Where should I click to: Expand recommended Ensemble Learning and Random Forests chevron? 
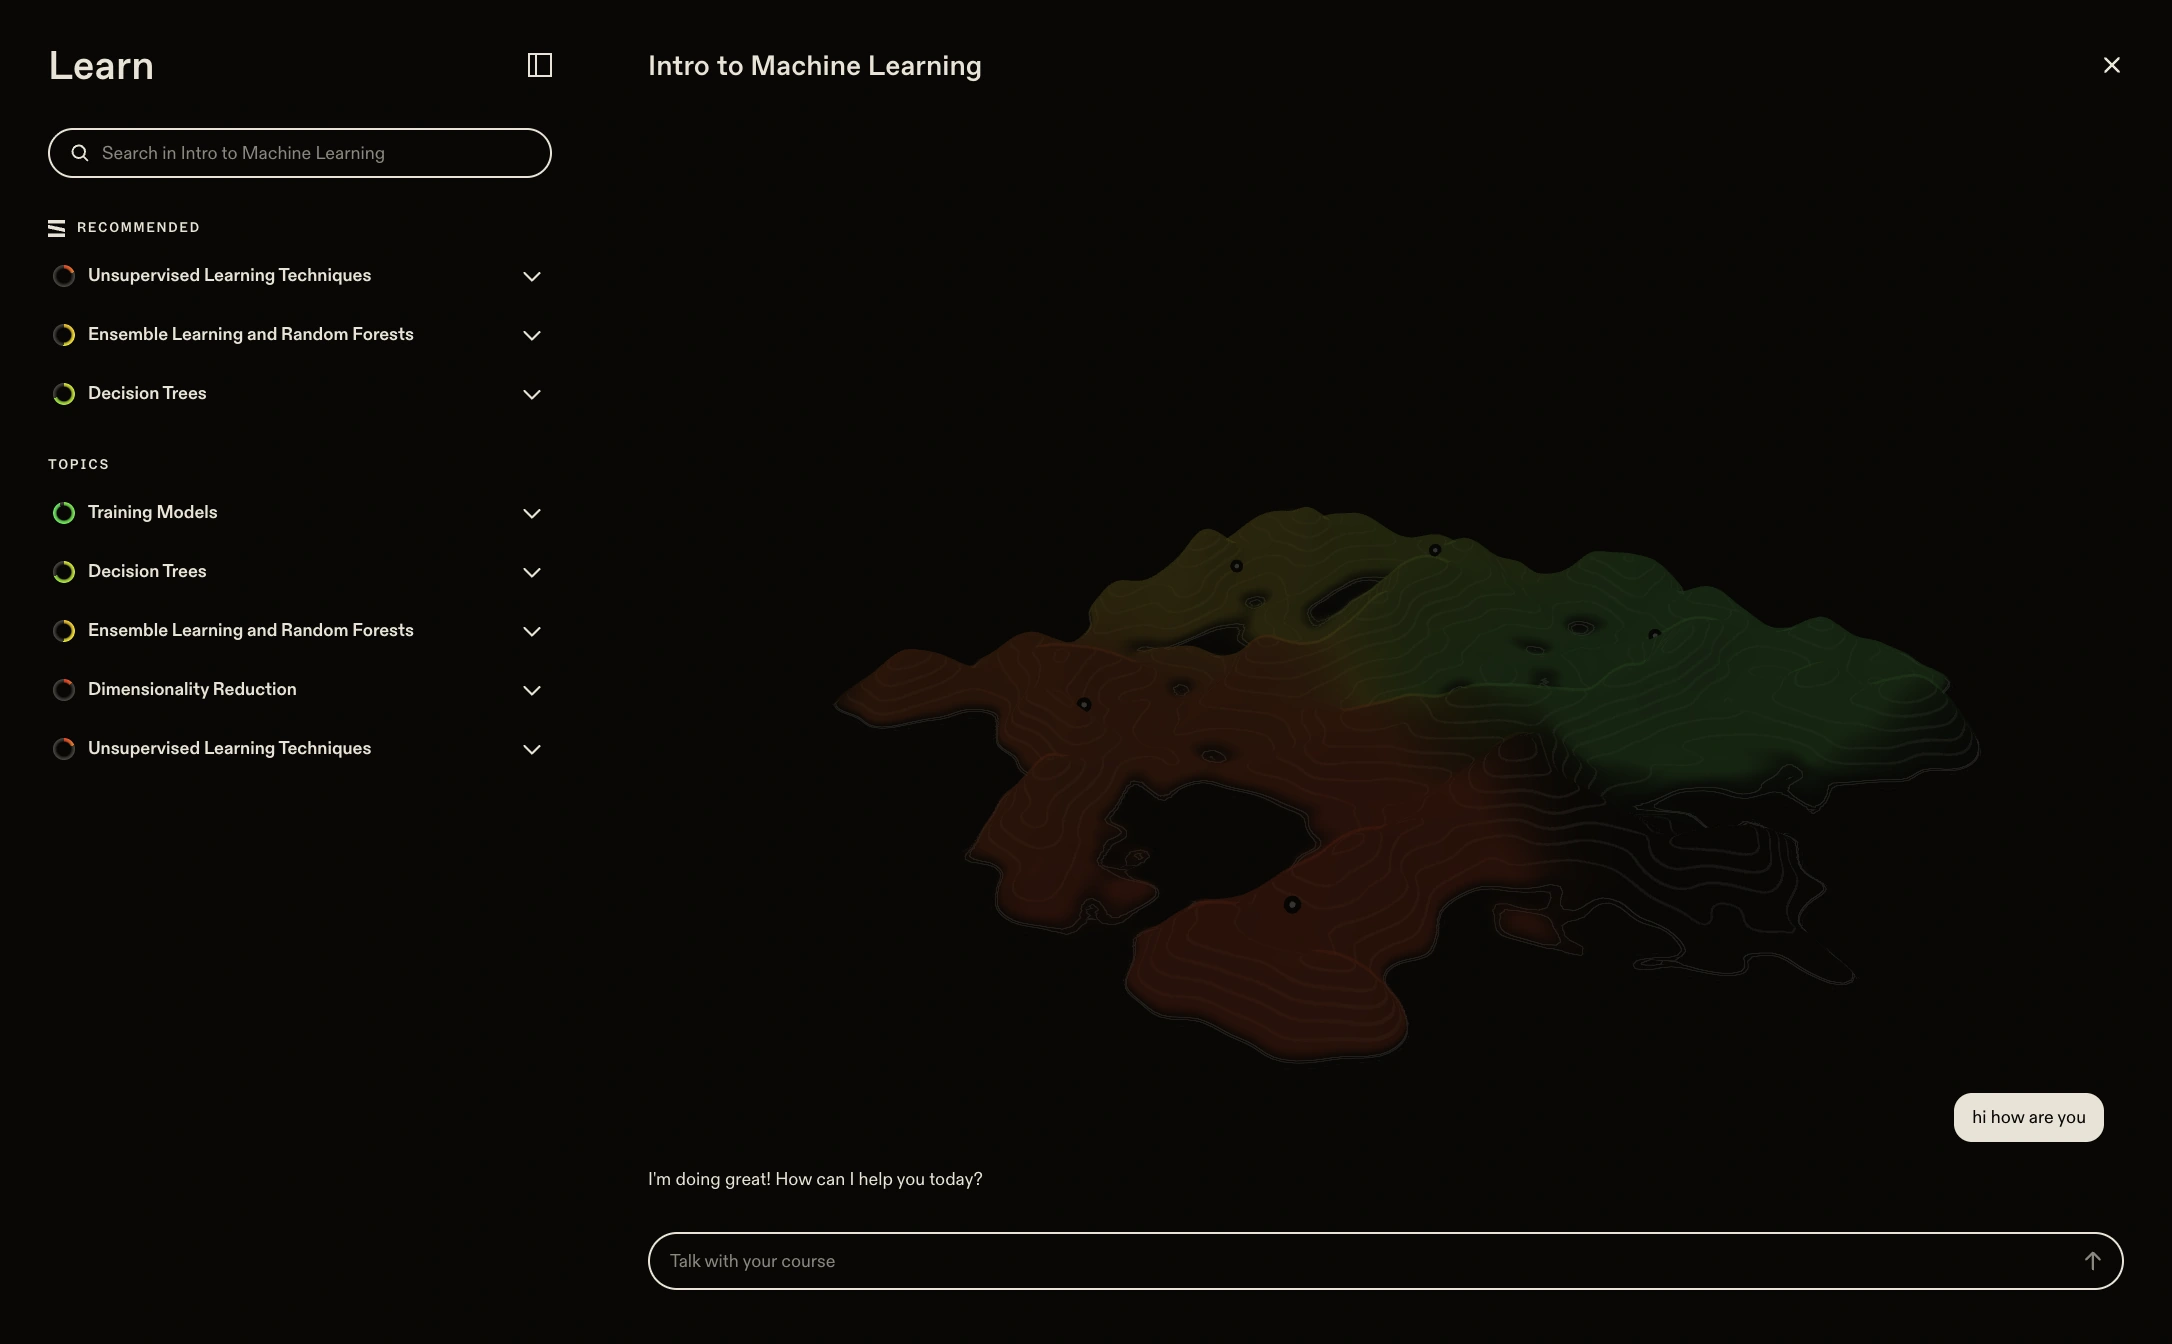[x=532, y=335]
